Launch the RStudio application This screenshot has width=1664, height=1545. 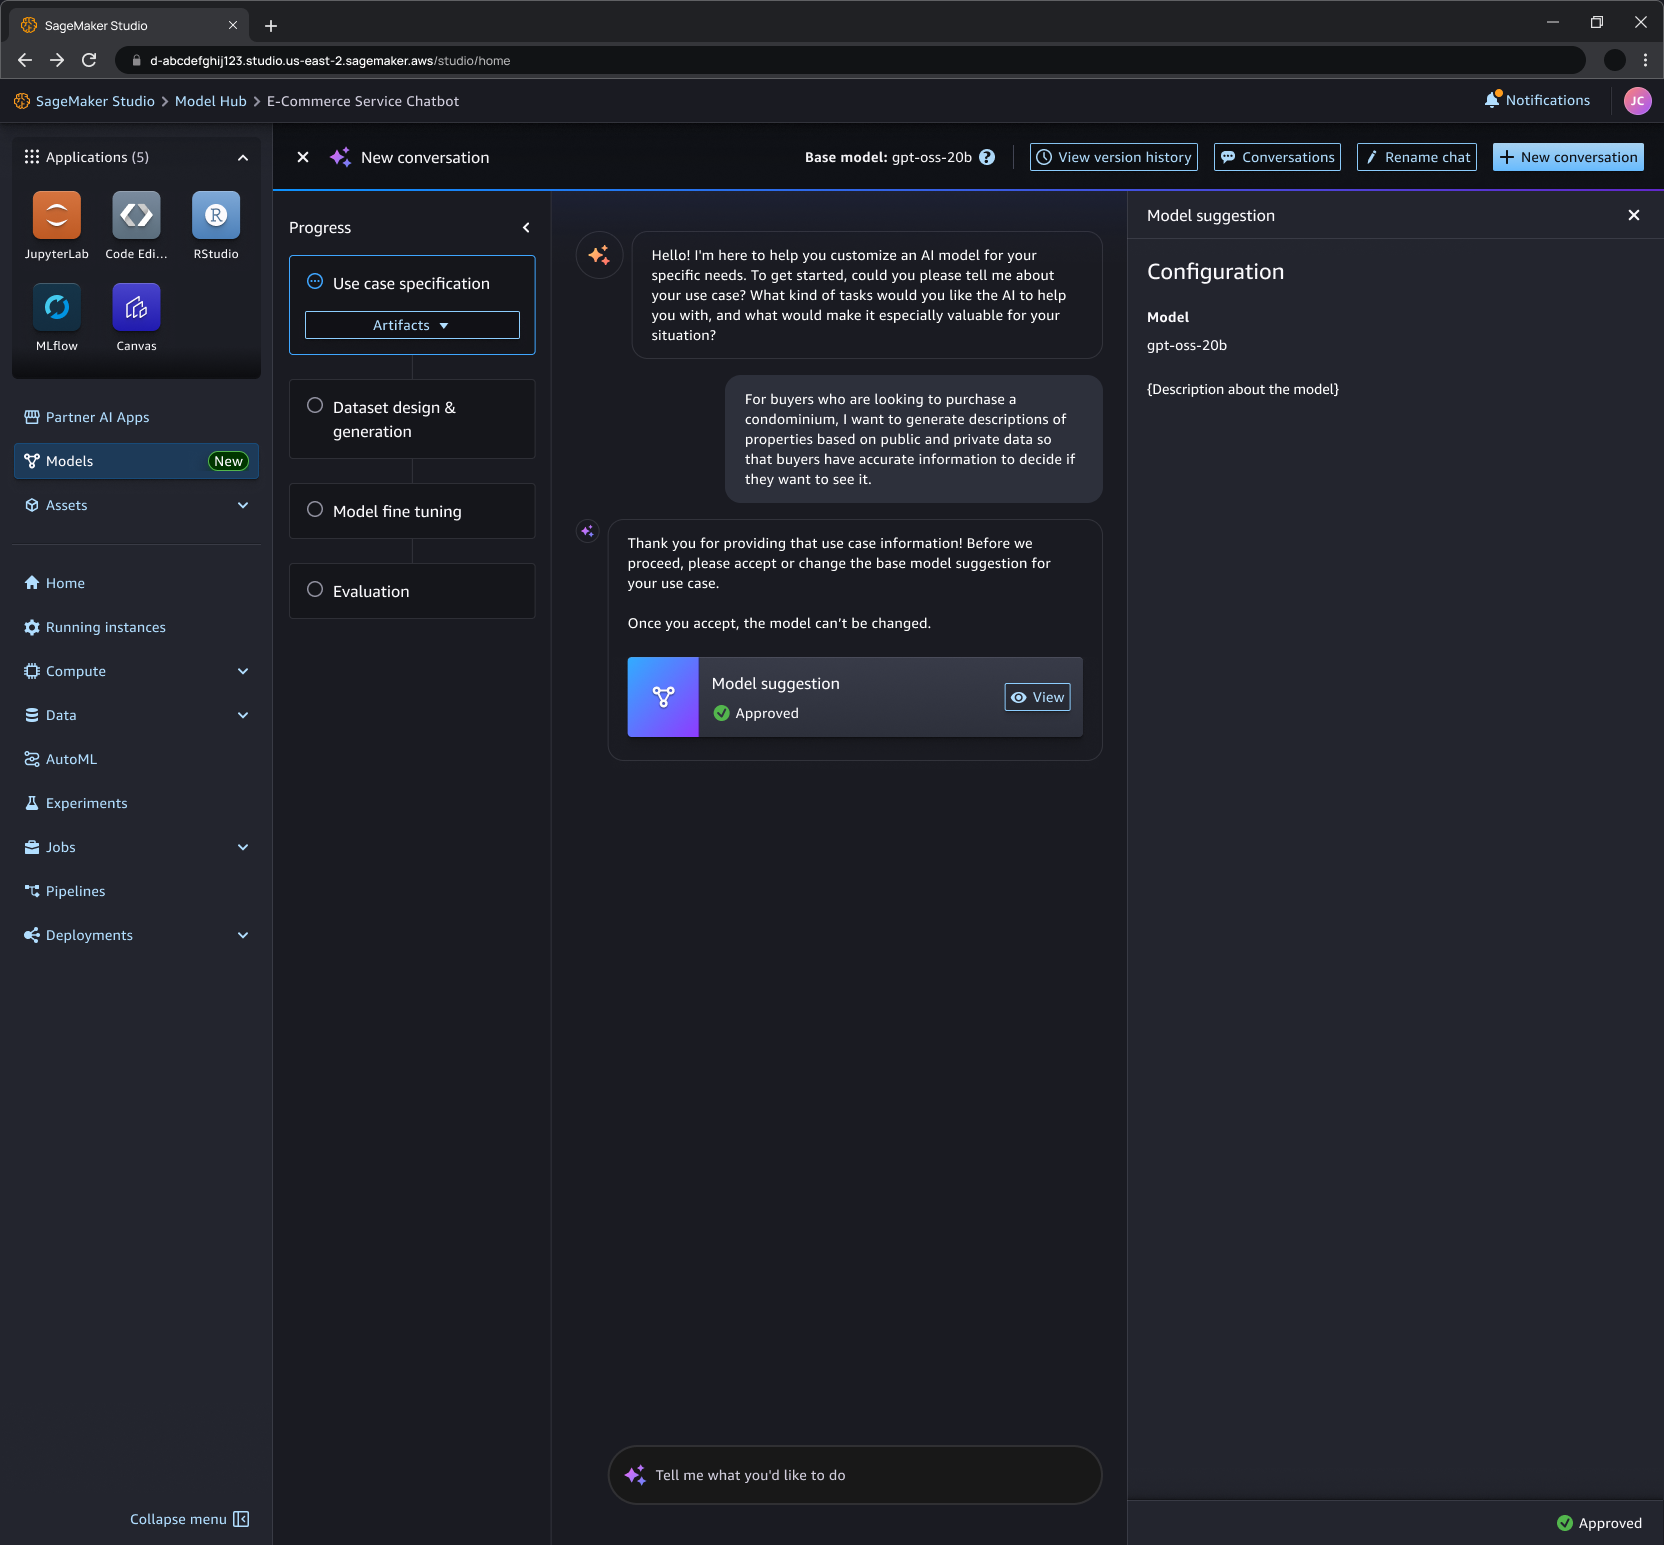click(215, 215)
